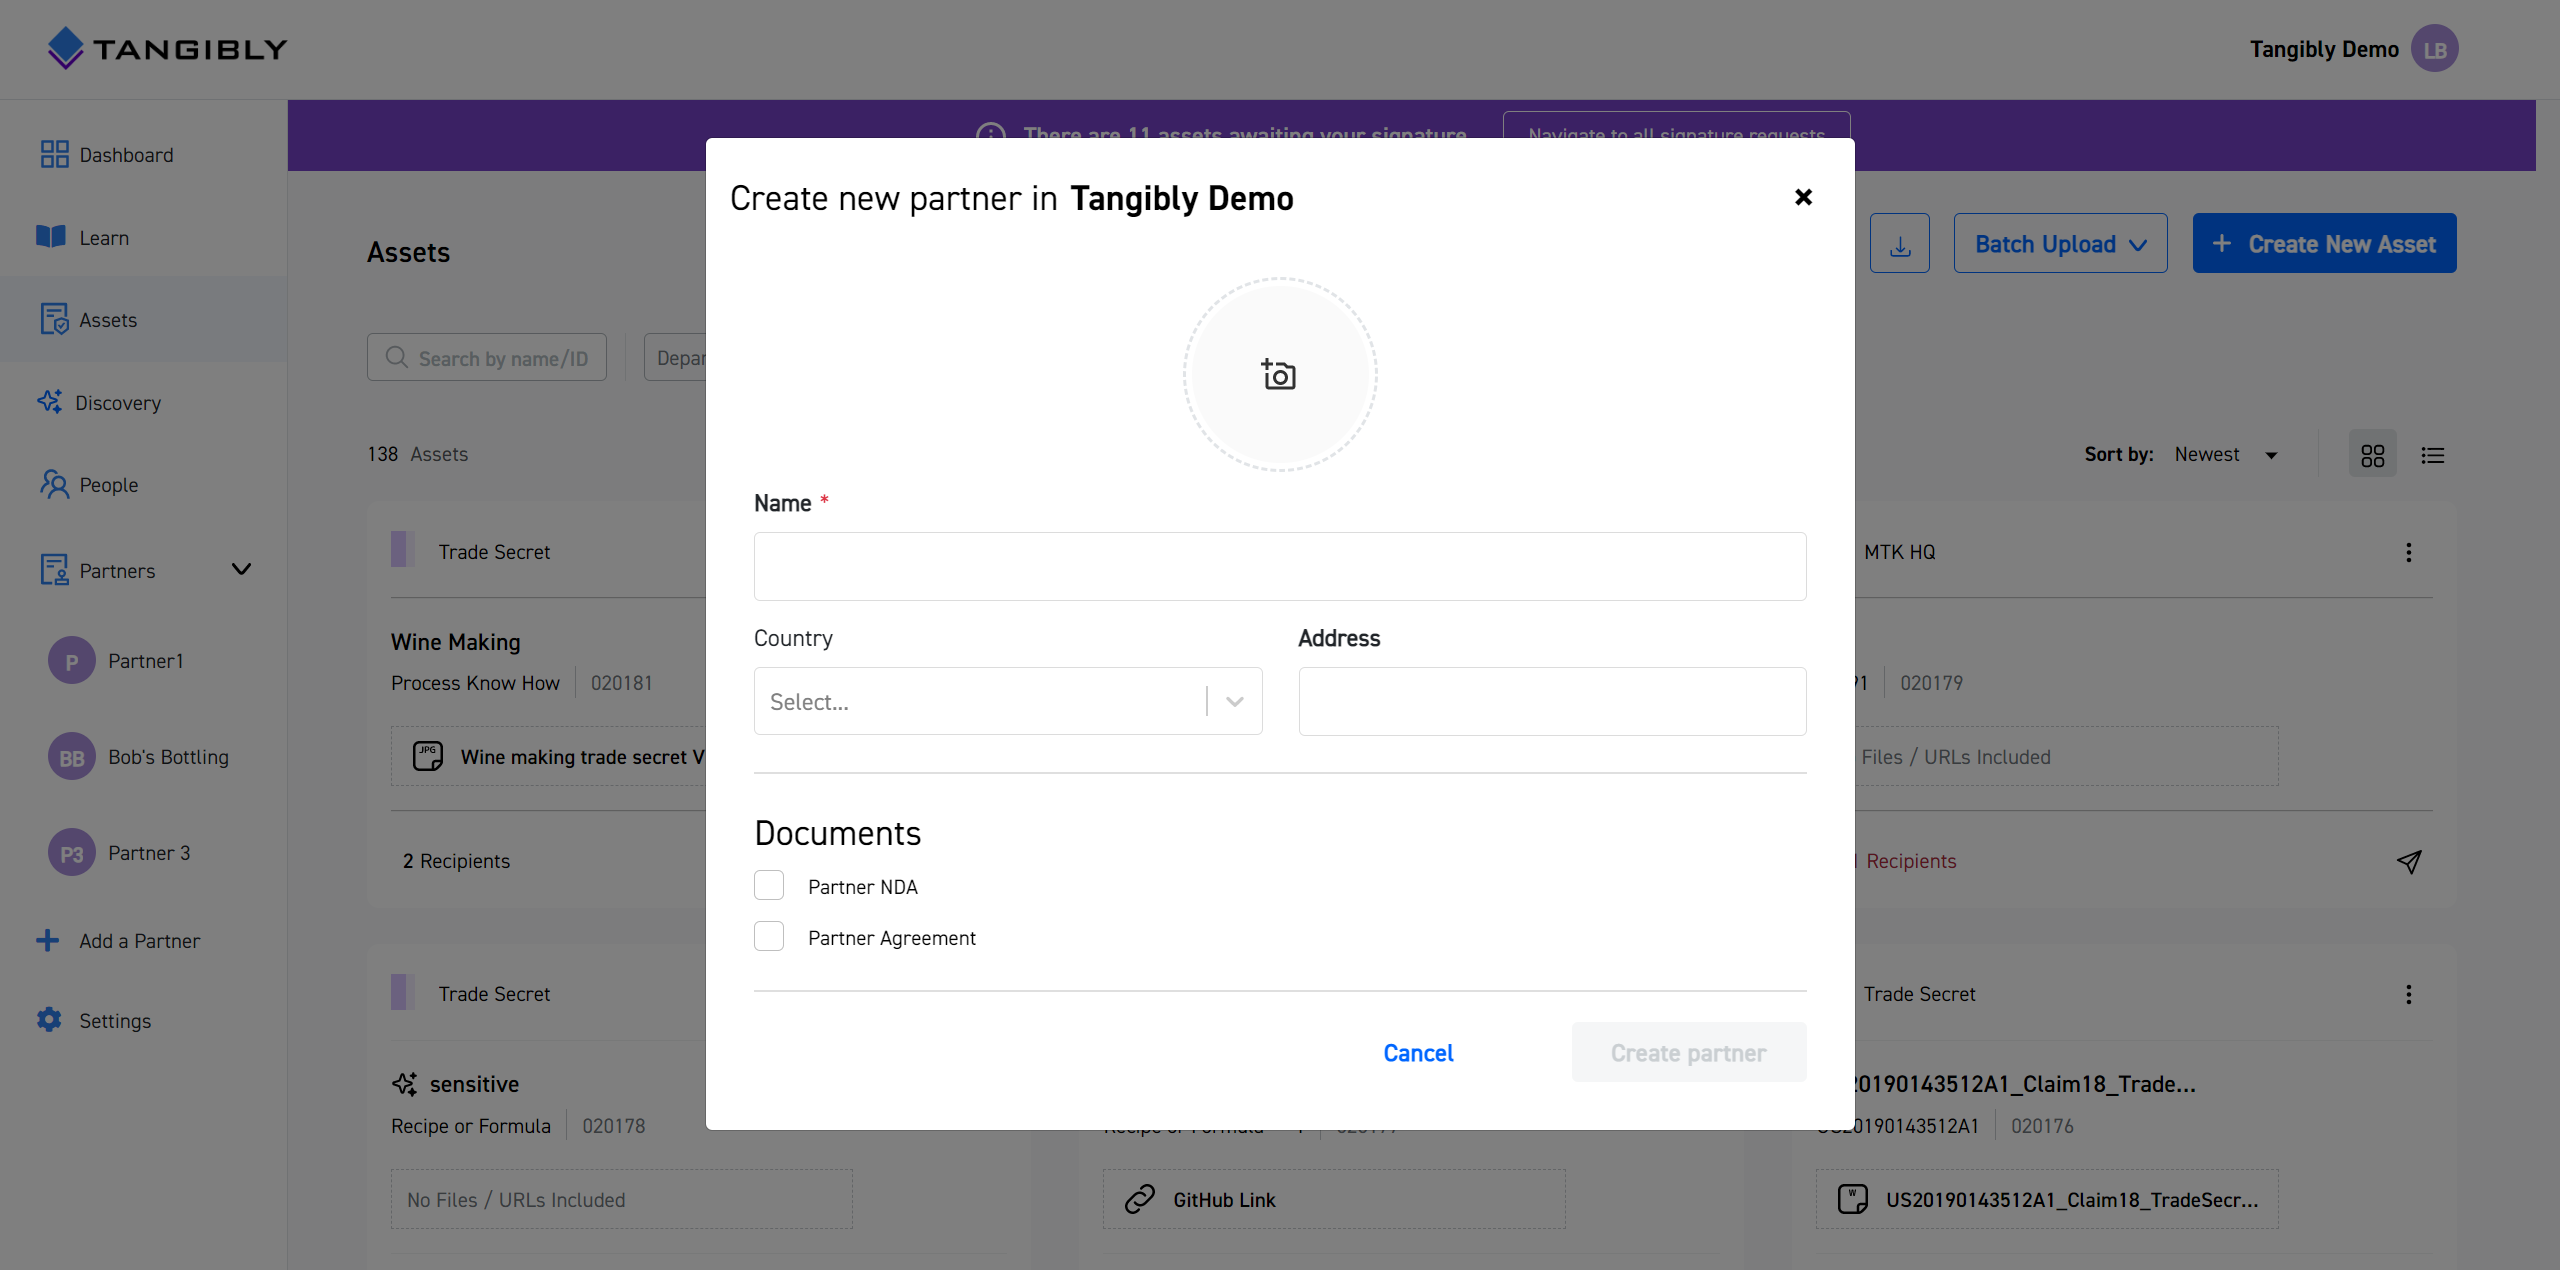
Task: Expand the Partners sidebar chevron
Action: [x=241, y=569]
